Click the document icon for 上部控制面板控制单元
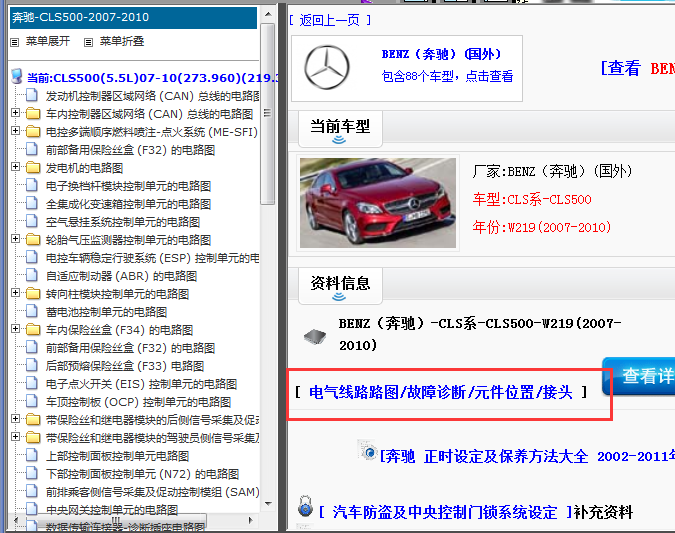Image resolution: width=675 pixels, height=533 pixels. 31,455
